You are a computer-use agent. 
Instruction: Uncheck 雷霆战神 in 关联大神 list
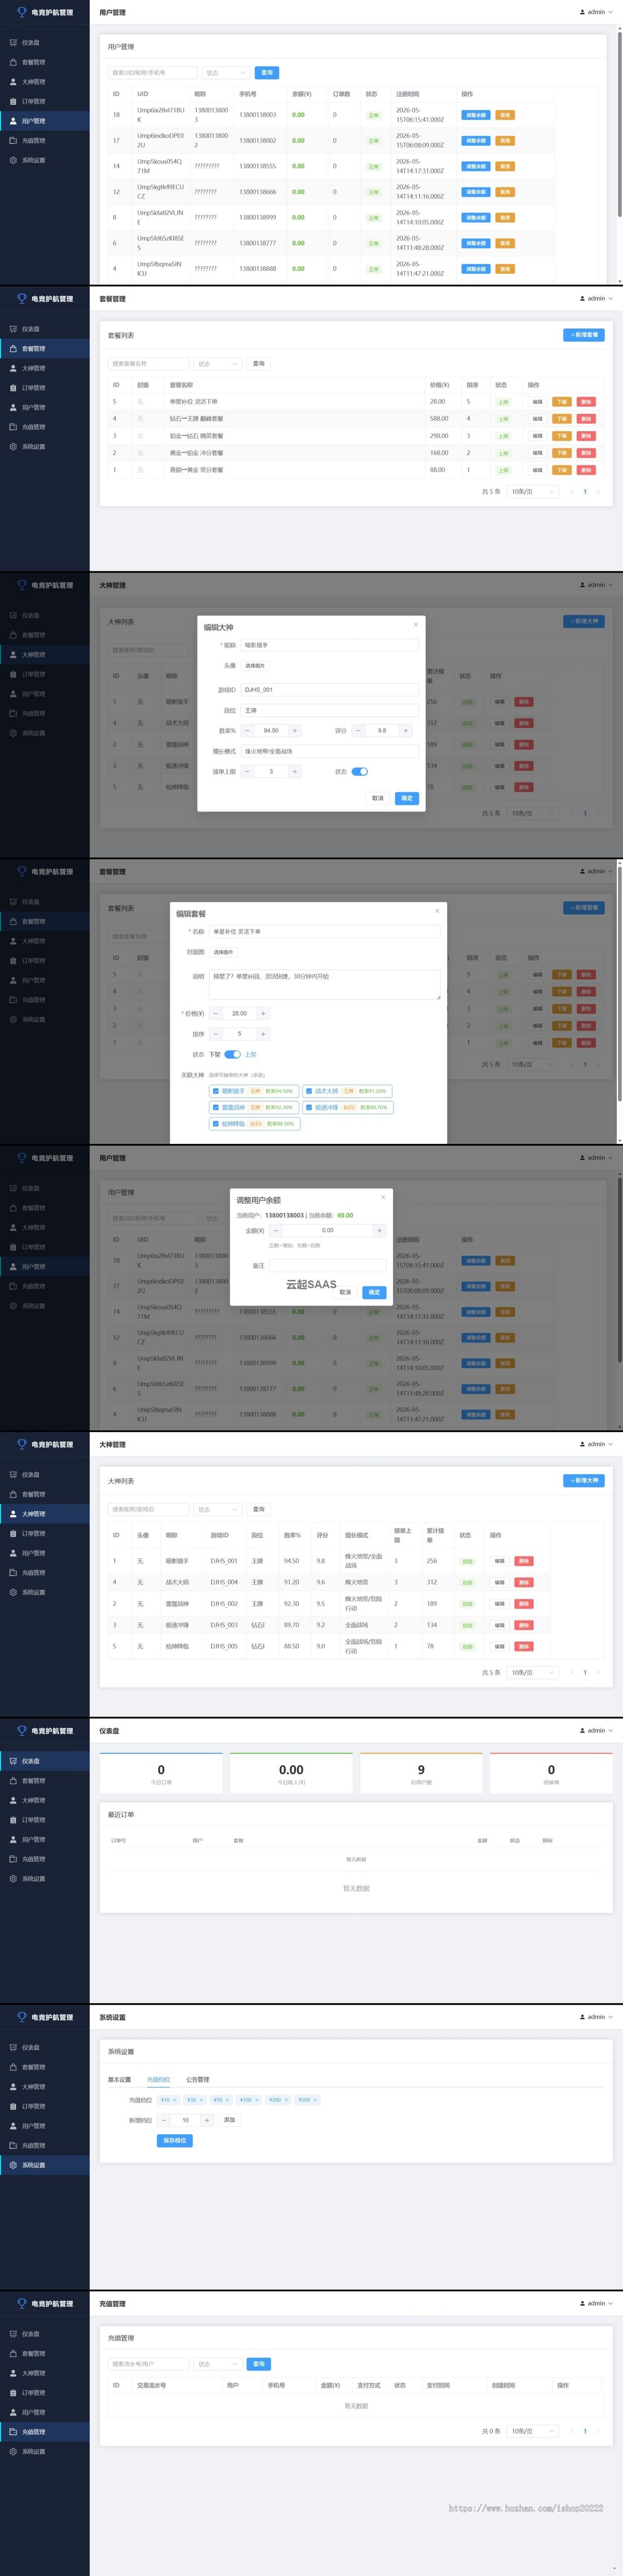(215, 1107)
